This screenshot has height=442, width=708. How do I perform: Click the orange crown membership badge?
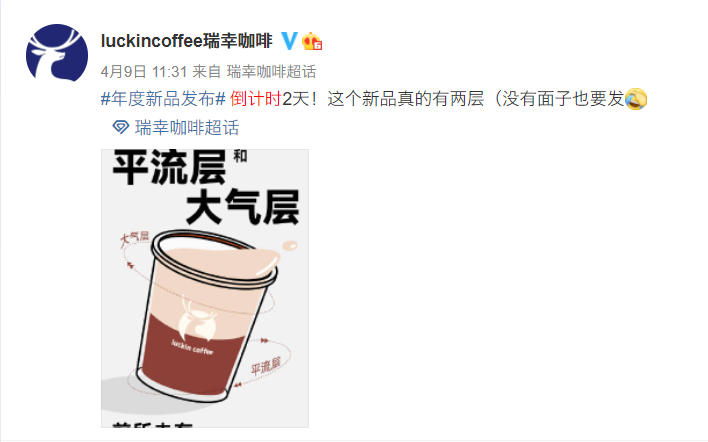tap(312, 42)
